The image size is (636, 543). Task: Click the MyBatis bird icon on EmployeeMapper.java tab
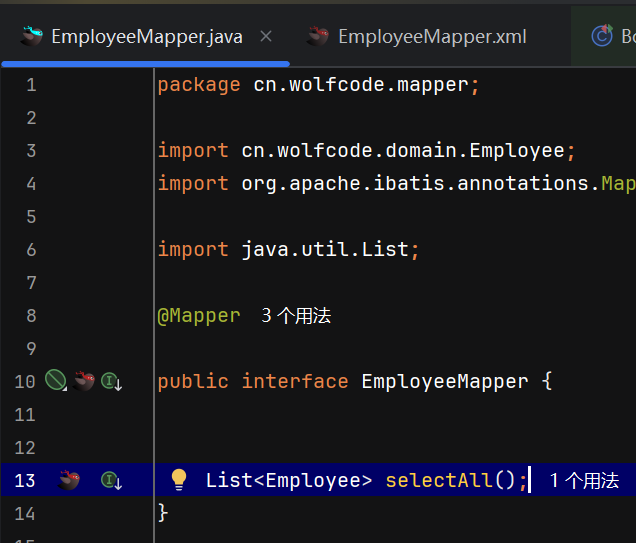click(32, 36)
